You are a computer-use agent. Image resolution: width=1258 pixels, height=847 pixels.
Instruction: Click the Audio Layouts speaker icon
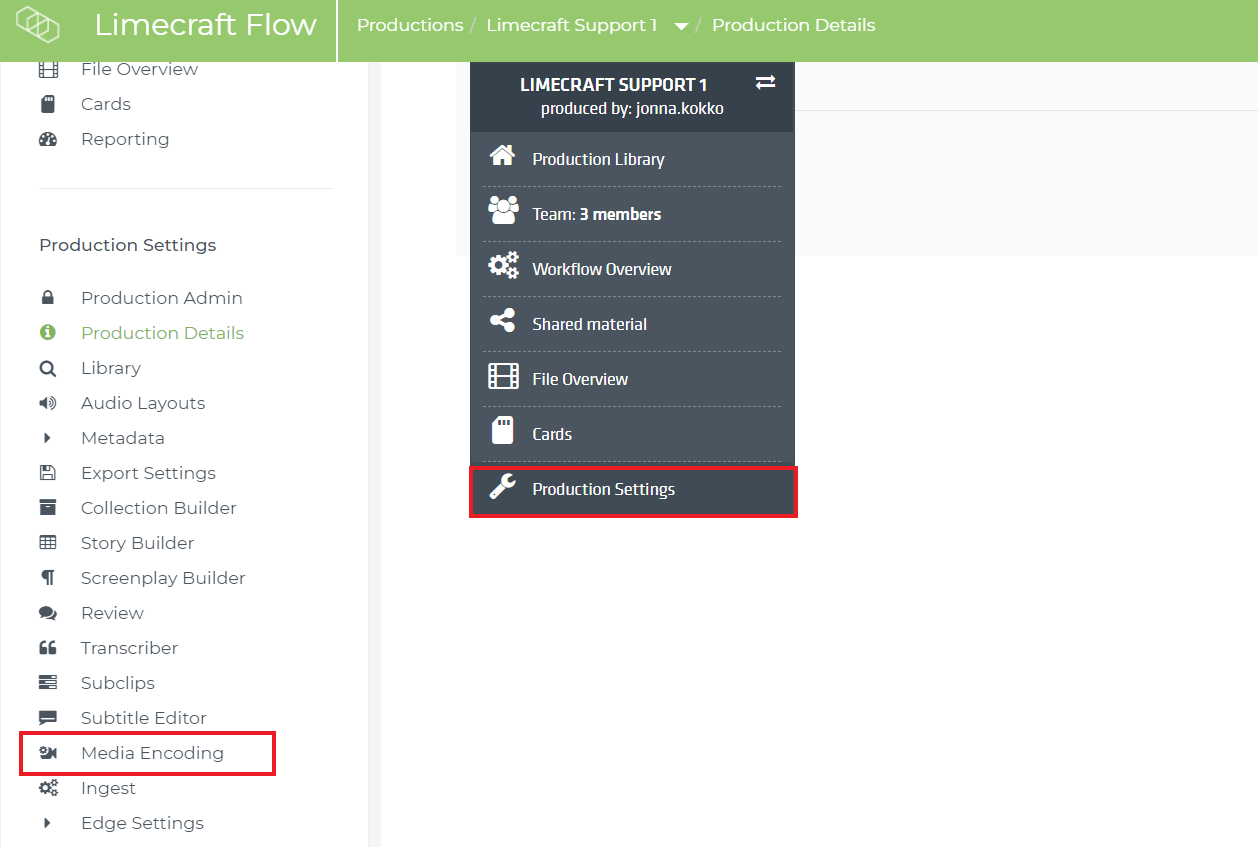coord(48,403)
